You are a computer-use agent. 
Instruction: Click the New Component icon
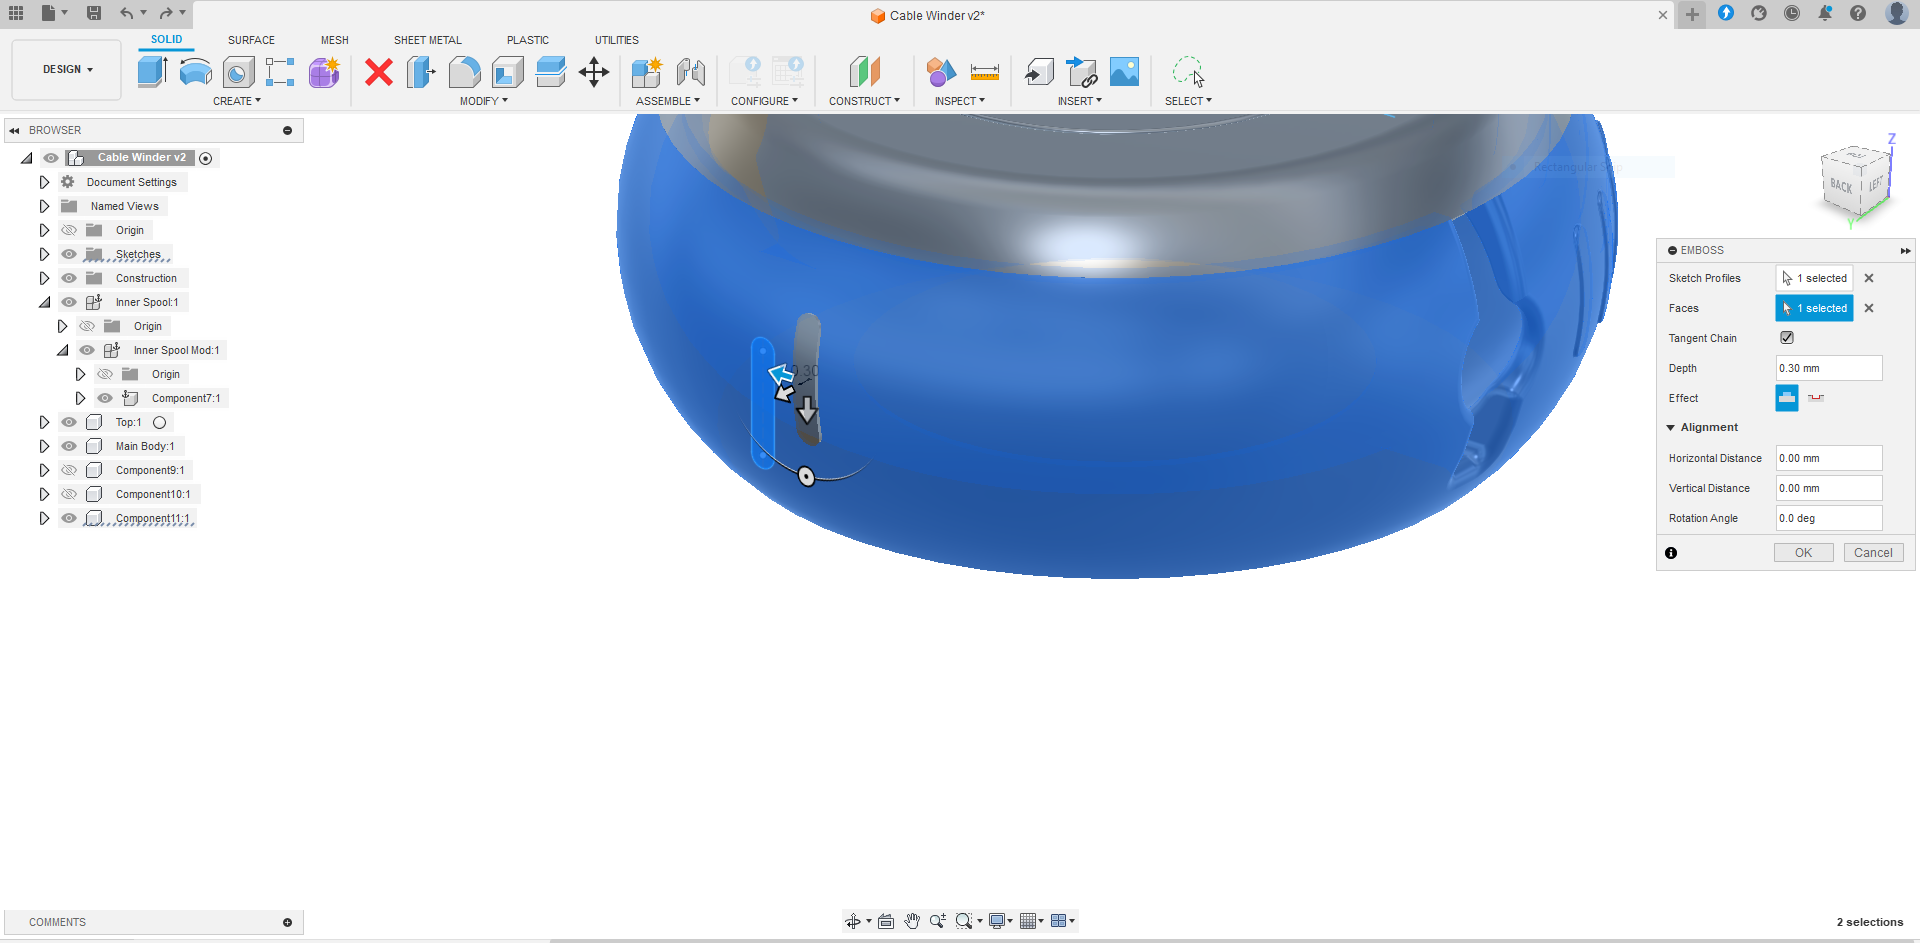pyautogui.click(x=647, y=72)
